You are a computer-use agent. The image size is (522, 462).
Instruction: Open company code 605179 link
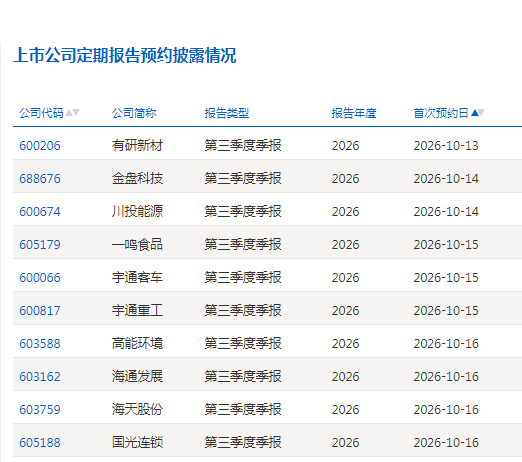coord(40,245)
